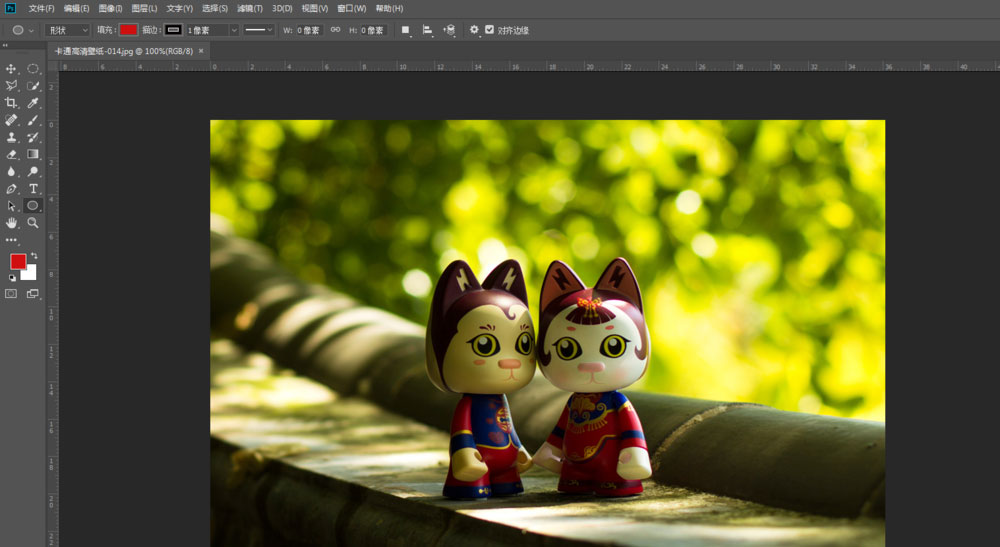Select the Crop tool
This screenshot has width=1000, height=547.
pos(12,103)
